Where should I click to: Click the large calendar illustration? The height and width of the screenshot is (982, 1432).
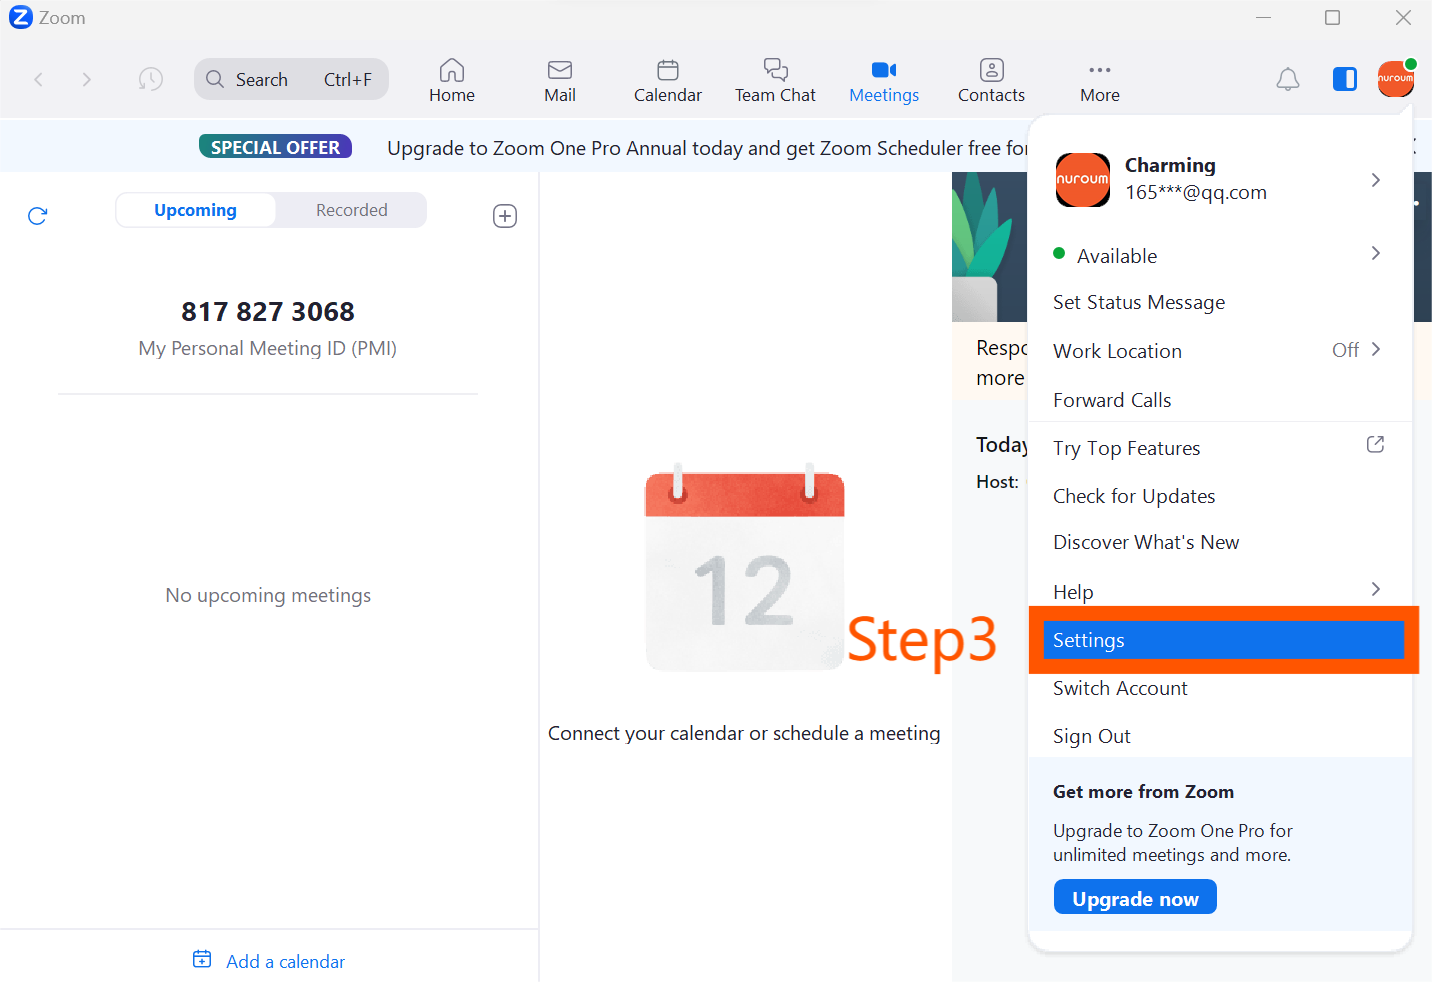[745, 567]
